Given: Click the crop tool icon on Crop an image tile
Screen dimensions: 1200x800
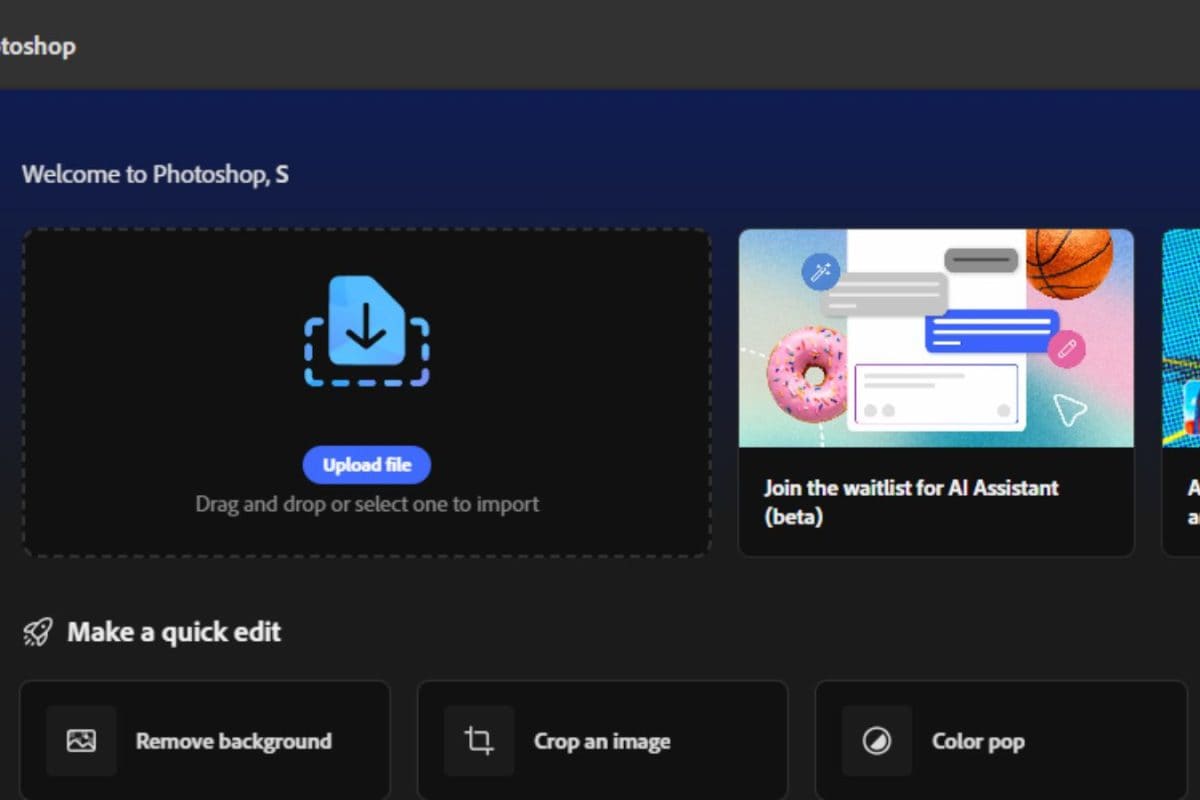Looking at the screenshot, I should [x=478, y=741].
